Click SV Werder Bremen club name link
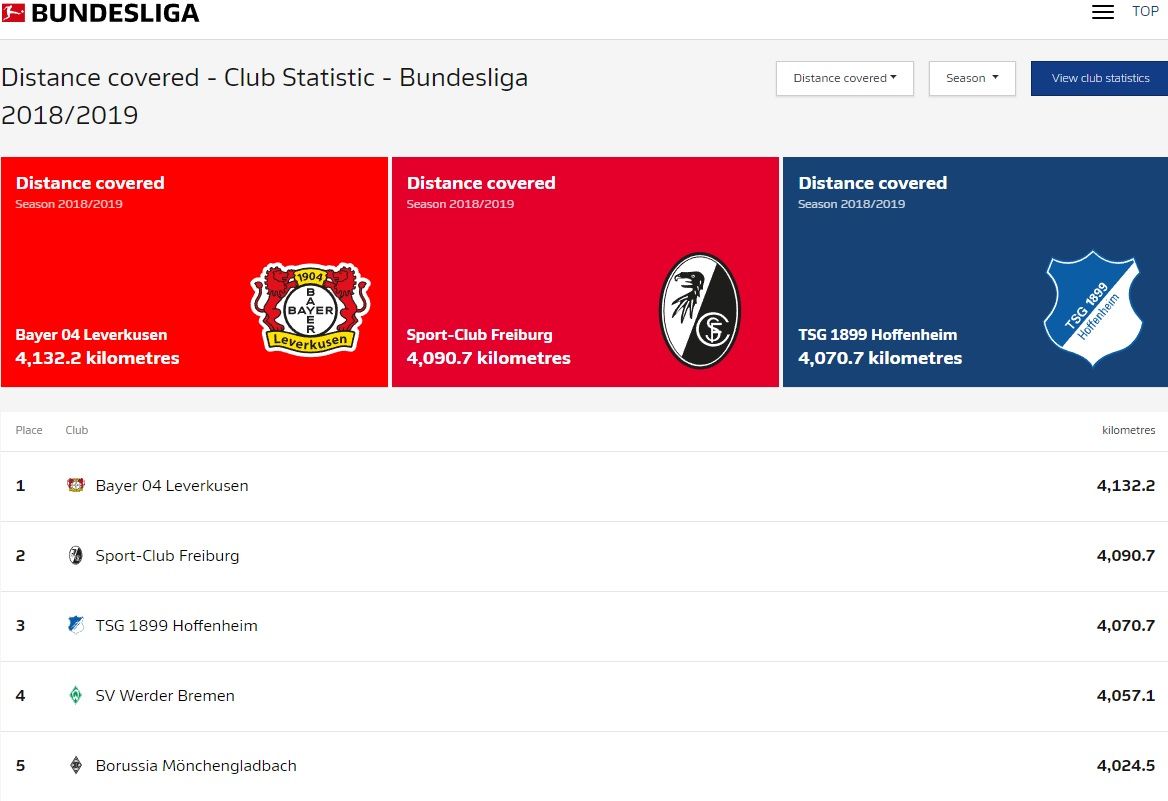Viewport: 1168px width, 801px height. point(164,695)
